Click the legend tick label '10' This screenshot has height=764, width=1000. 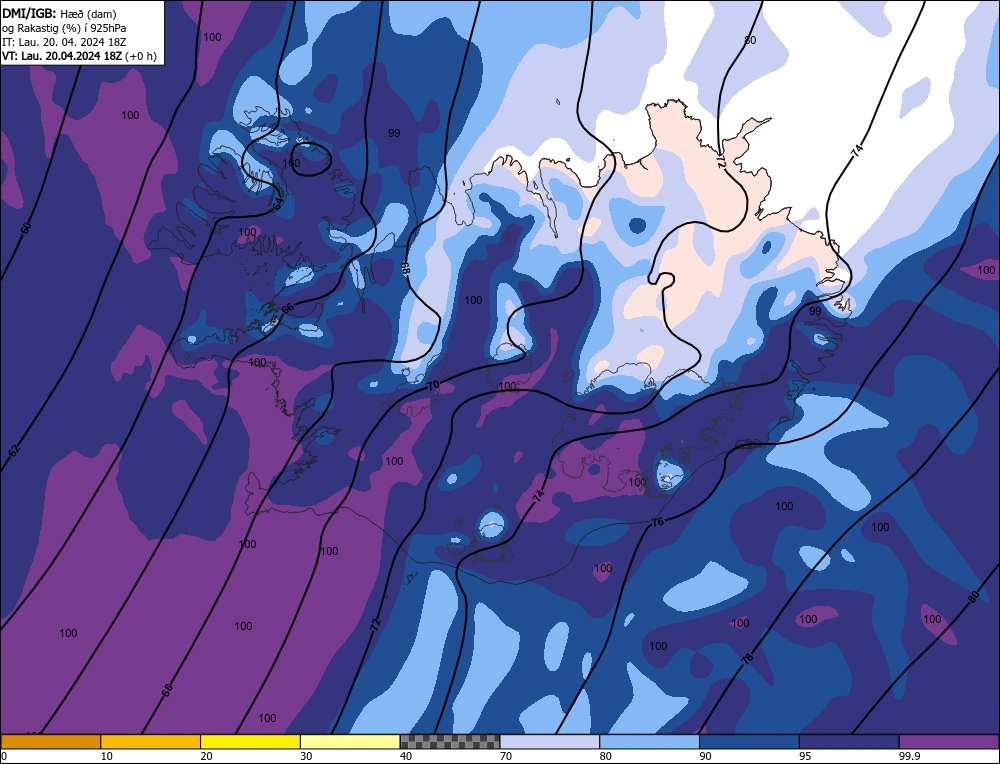coord(107,756)
